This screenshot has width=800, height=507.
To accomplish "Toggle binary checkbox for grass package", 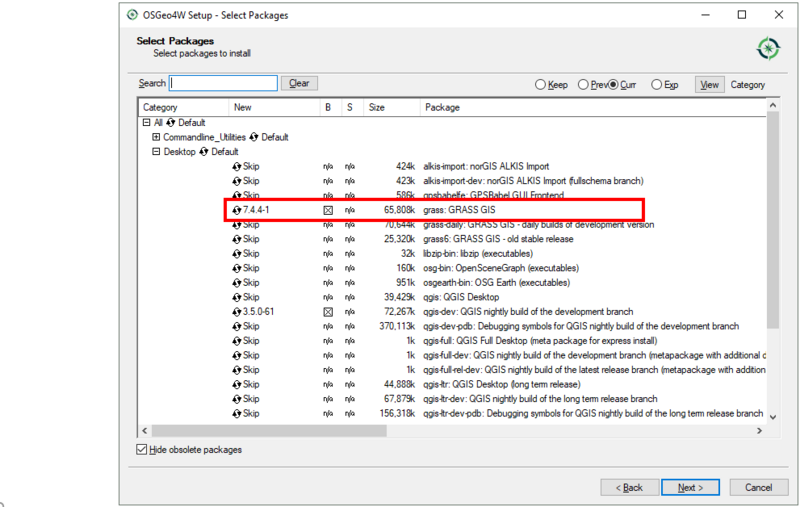I will tap(327, 211).
